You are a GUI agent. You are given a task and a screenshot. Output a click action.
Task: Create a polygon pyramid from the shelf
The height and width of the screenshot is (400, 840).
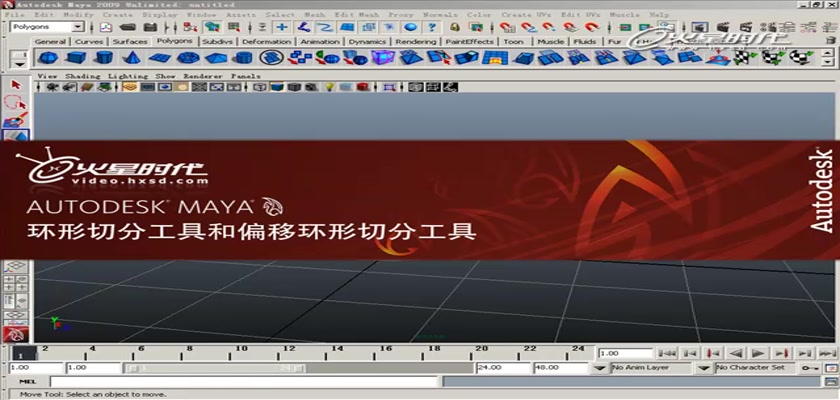pos(216,57)
